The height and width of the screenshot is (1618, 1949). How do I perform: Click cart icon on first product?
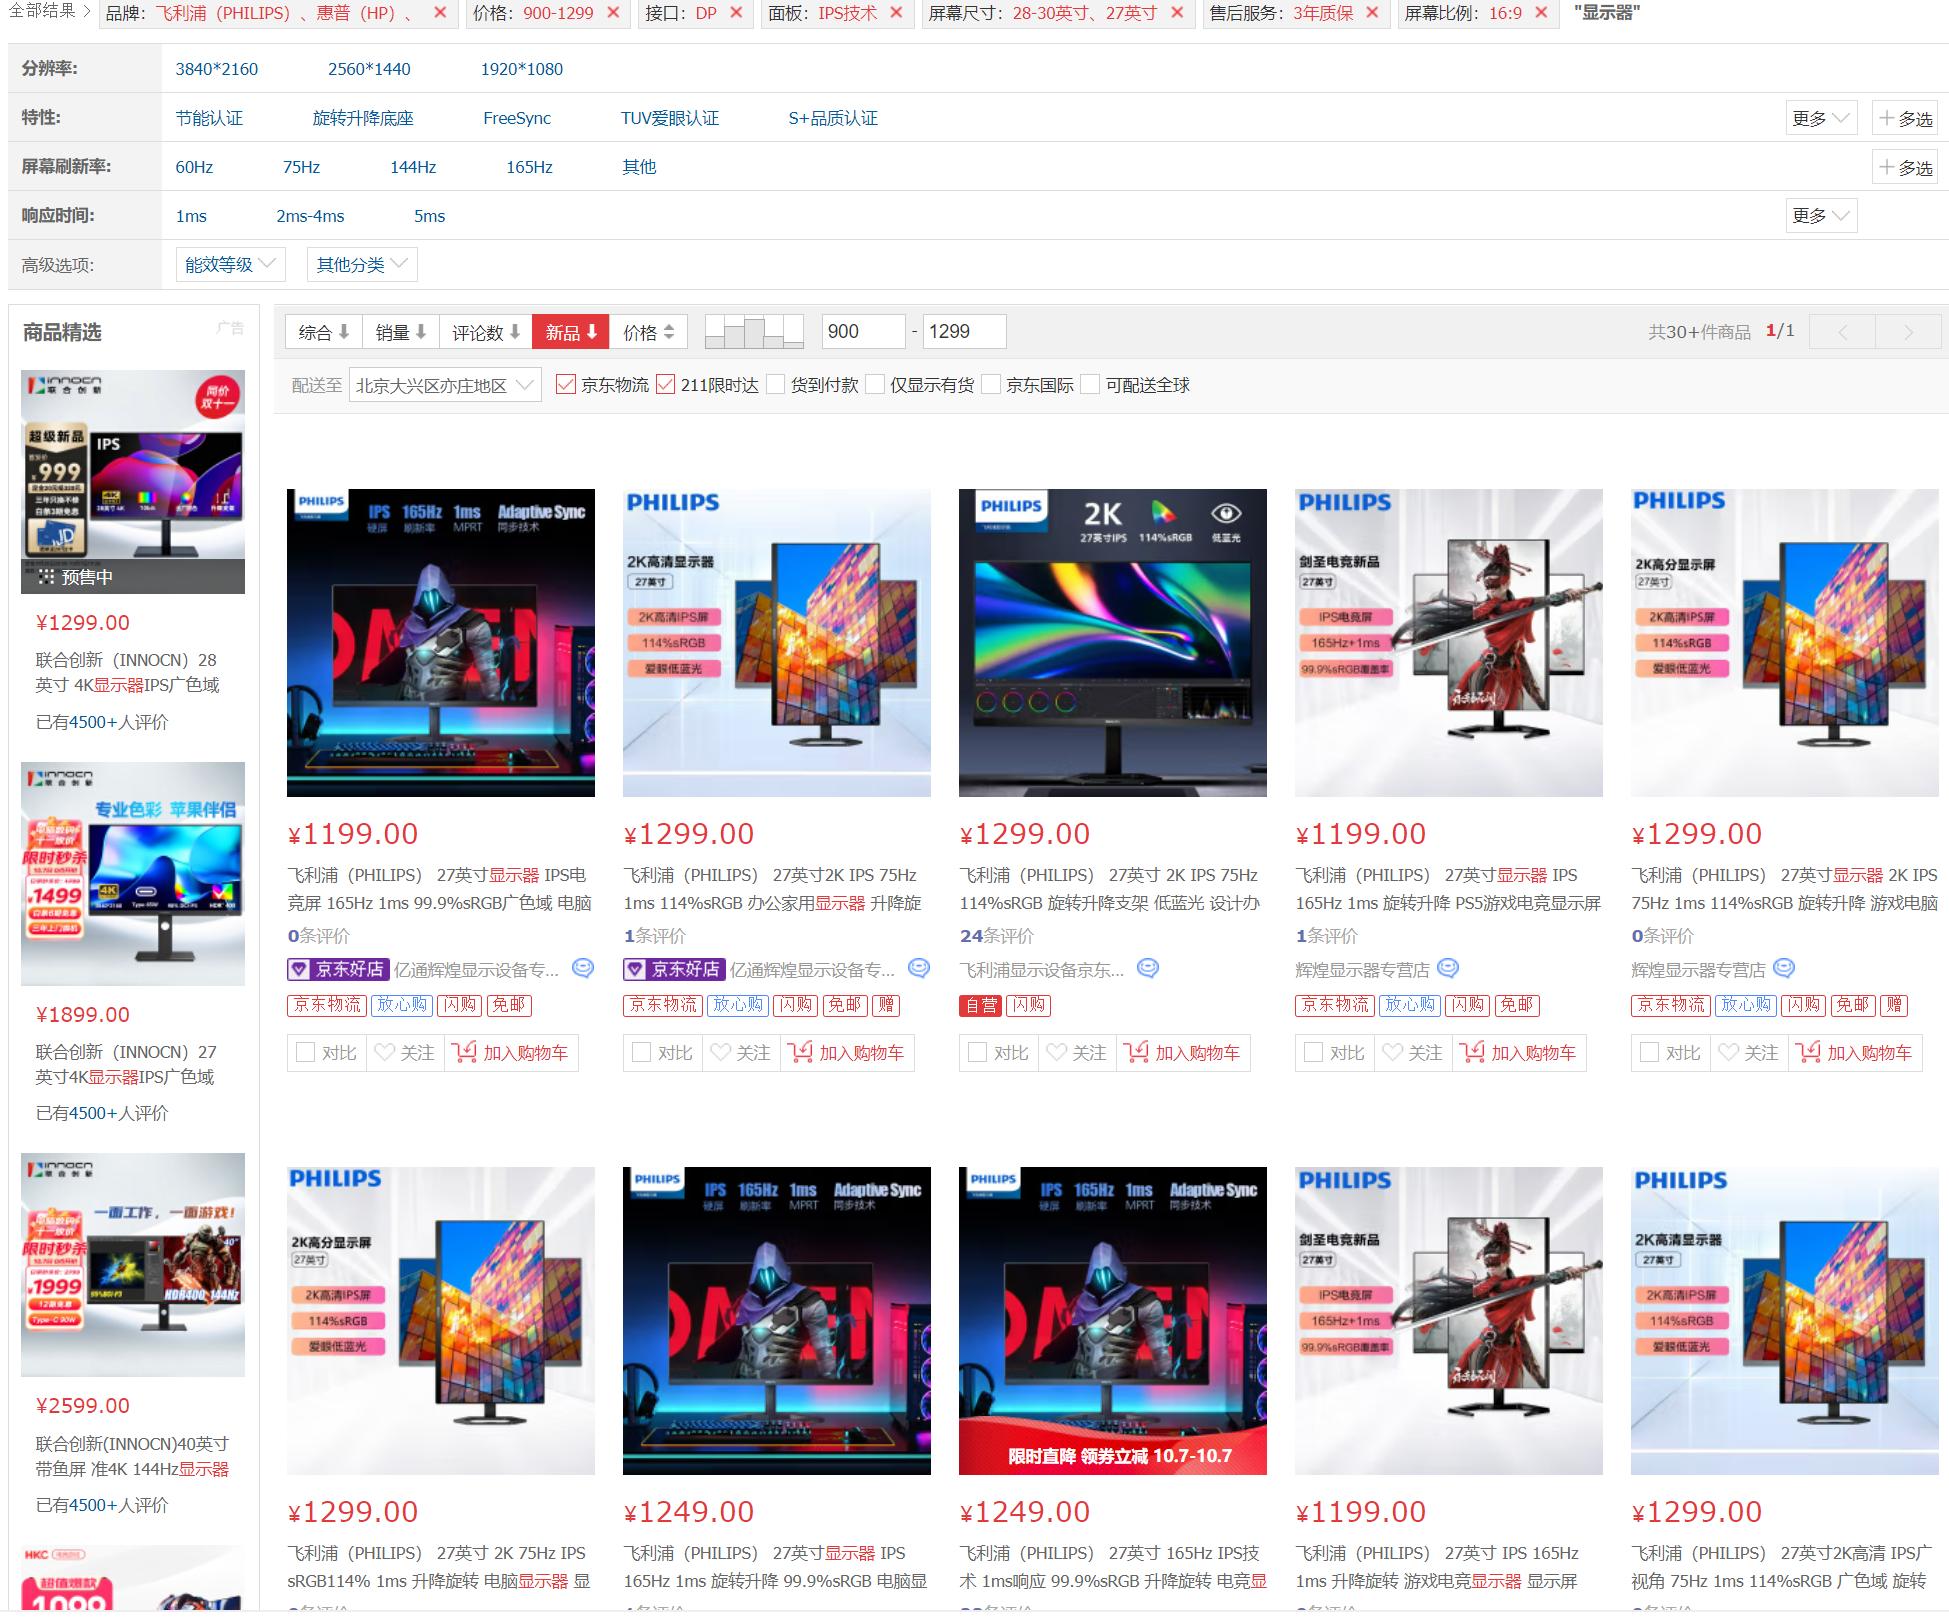point(464,1052)
